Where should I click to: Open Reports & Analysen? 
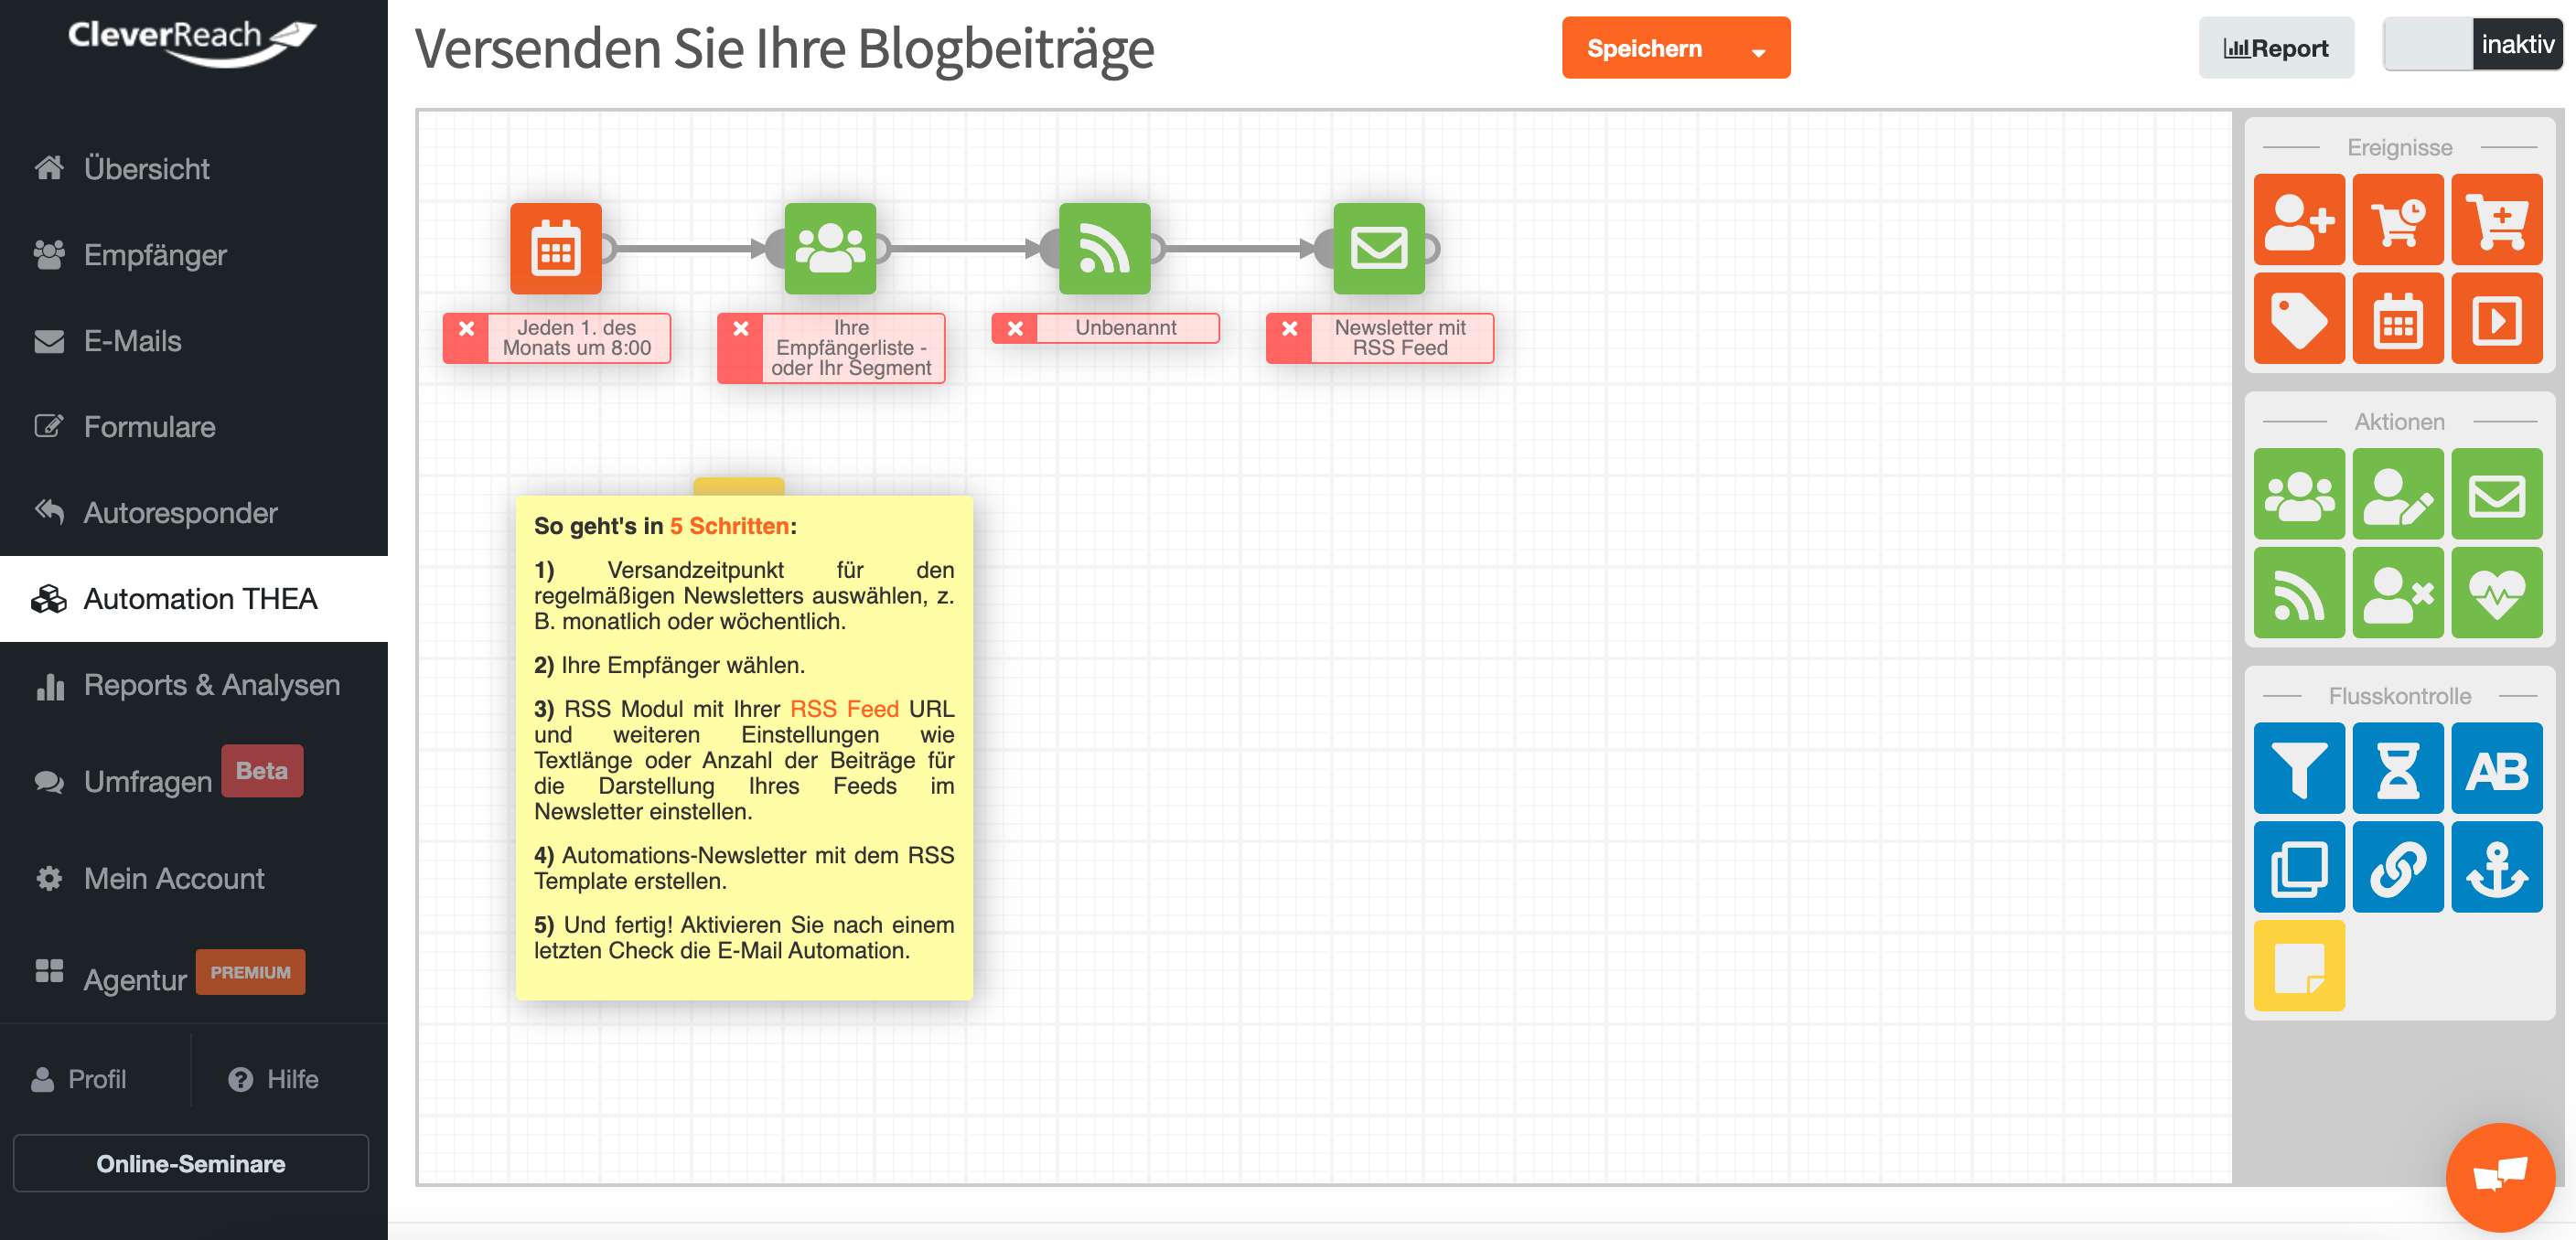(x=194, y=684)
